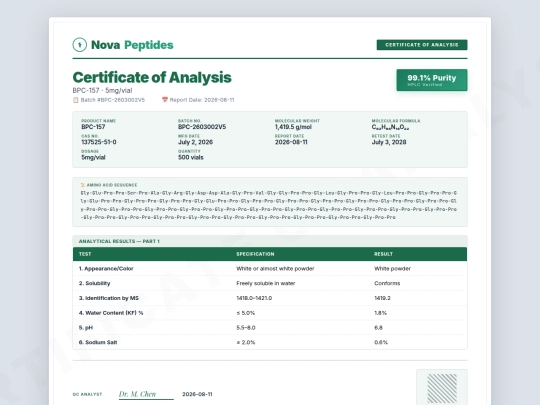Click the icon beside Amino Acid Sequence label
The image size is (540, 405).
coord(83,185)
